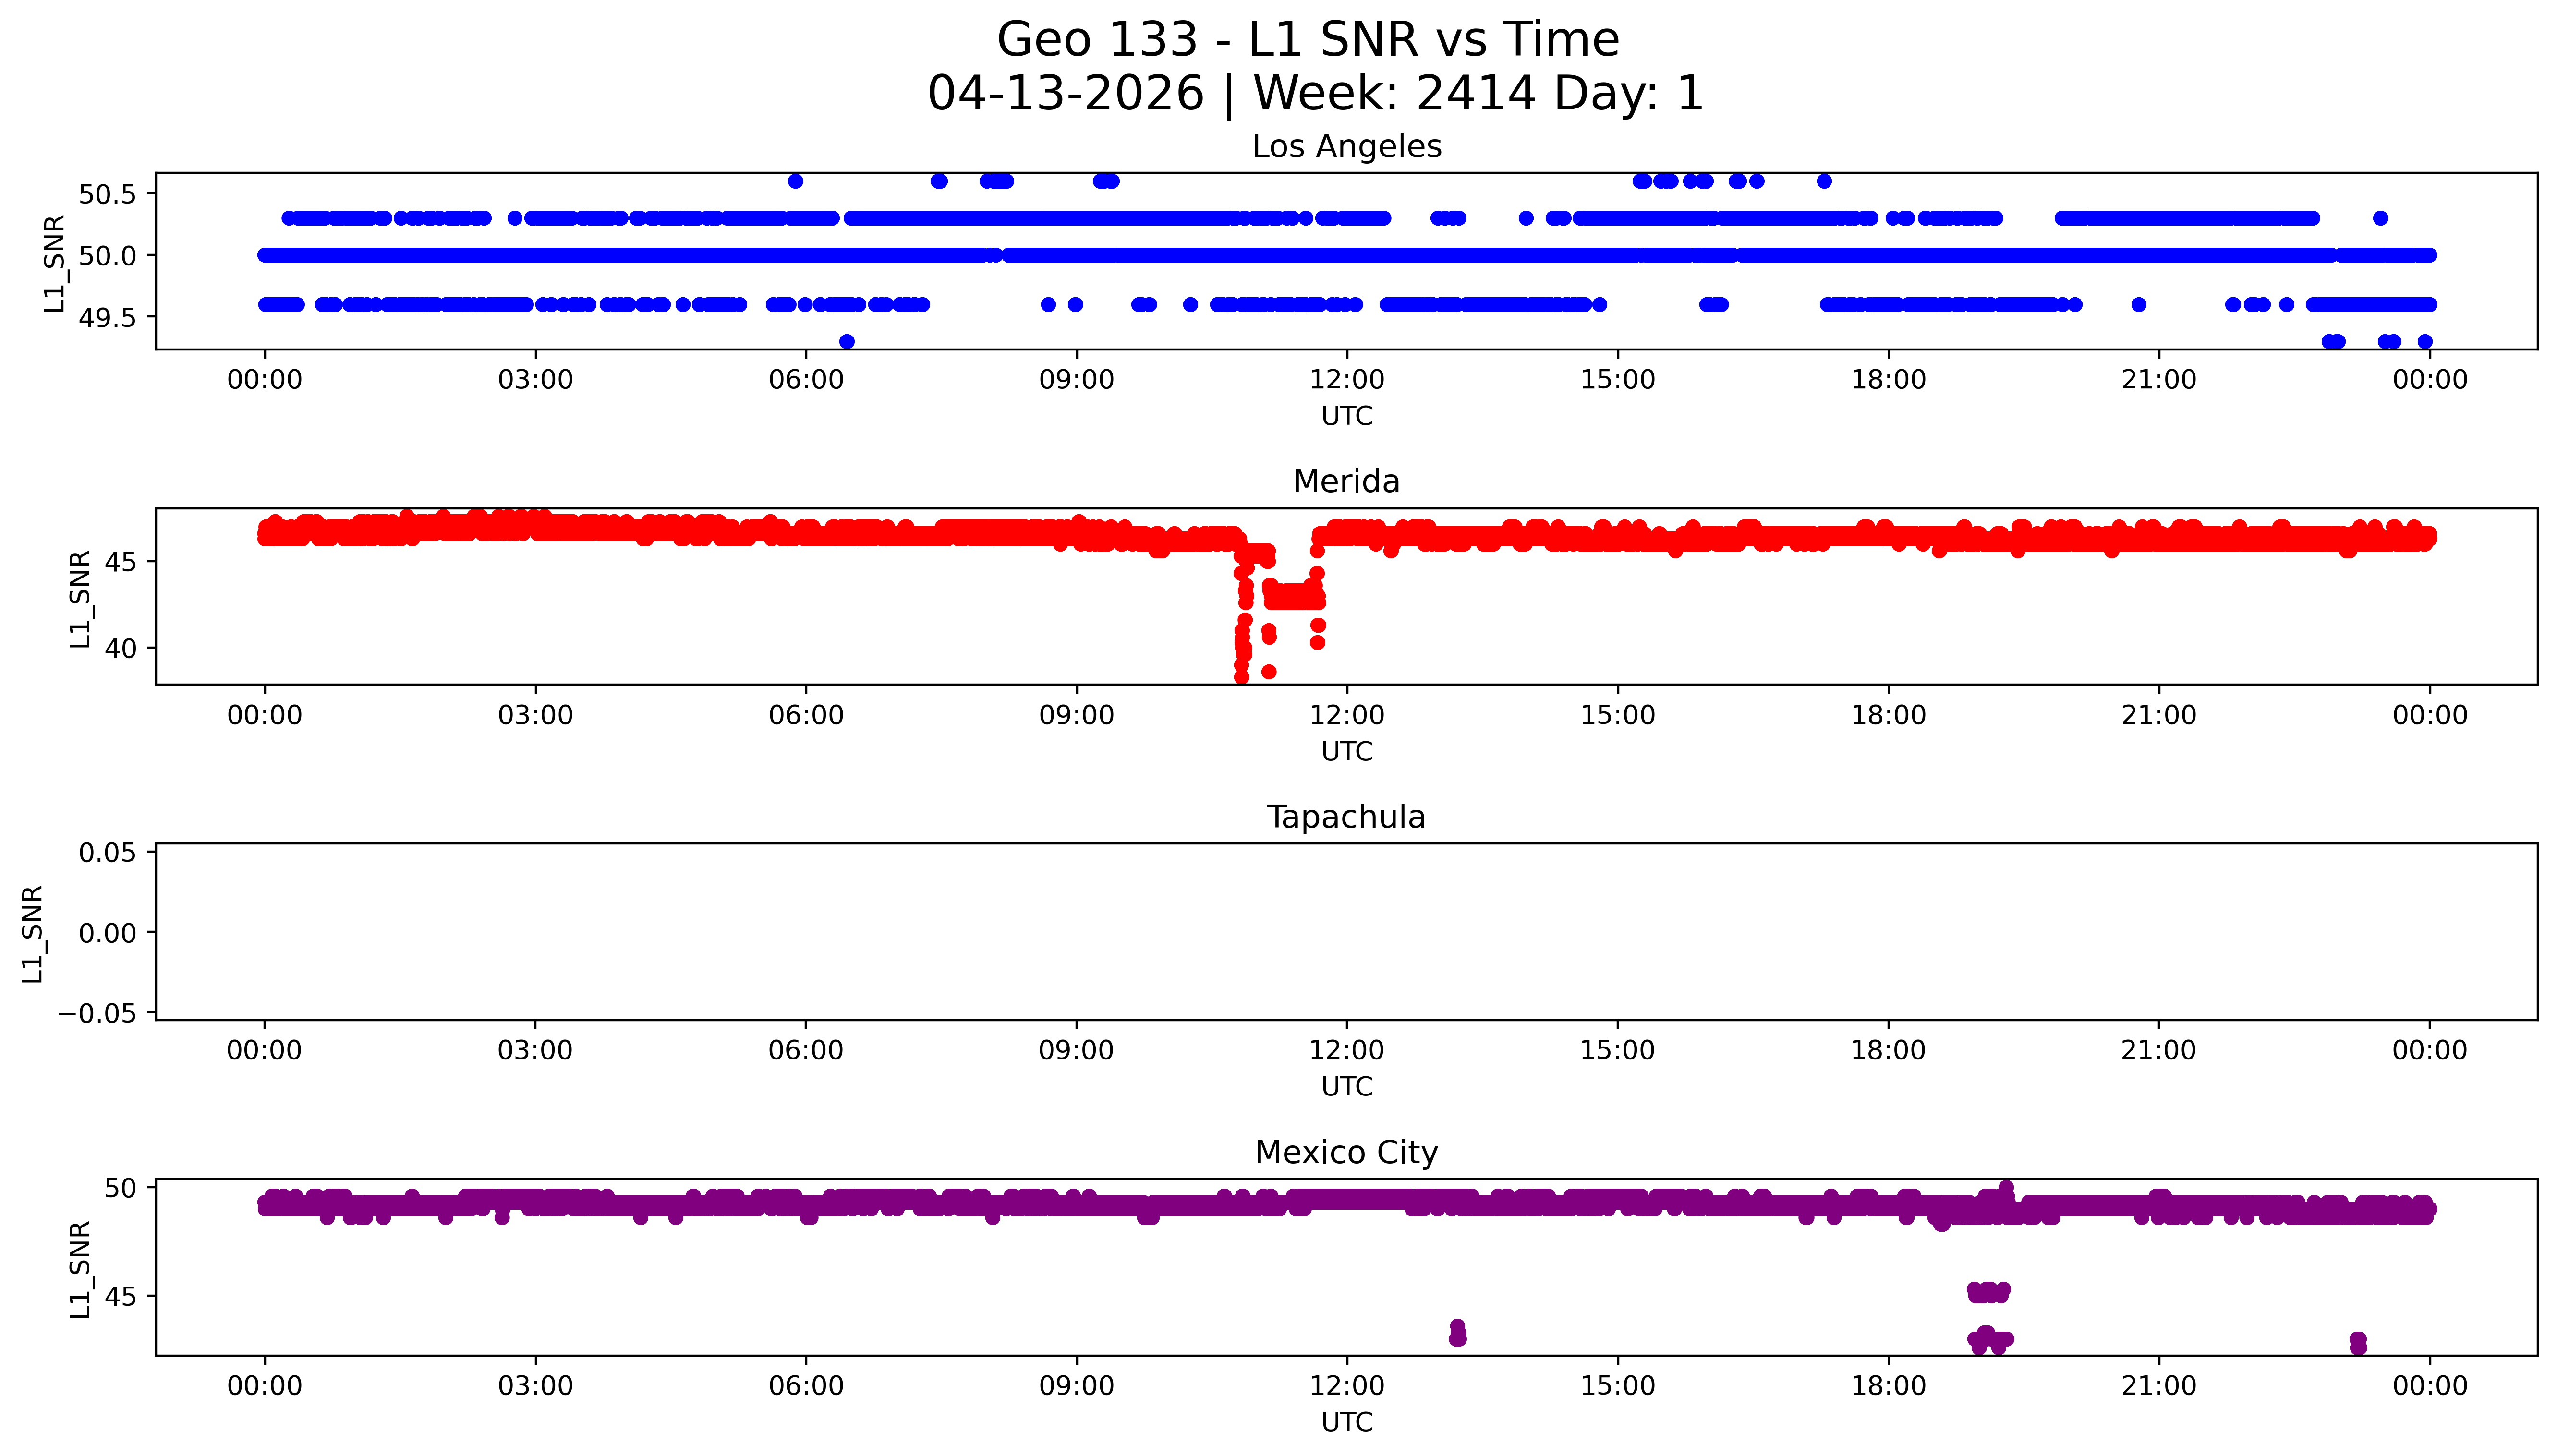Click the Merida SNR dip near 11:00
This screenshot has width=2557, height=1456.
point(1290,598)
